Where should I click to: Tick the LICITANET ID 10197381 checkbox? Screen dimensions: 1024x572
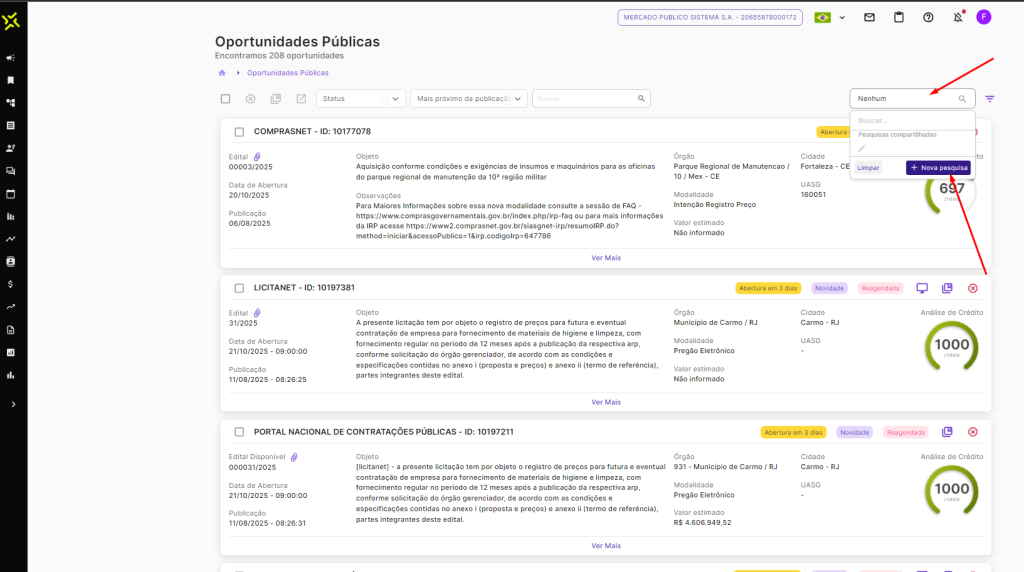tap(239, 288)
